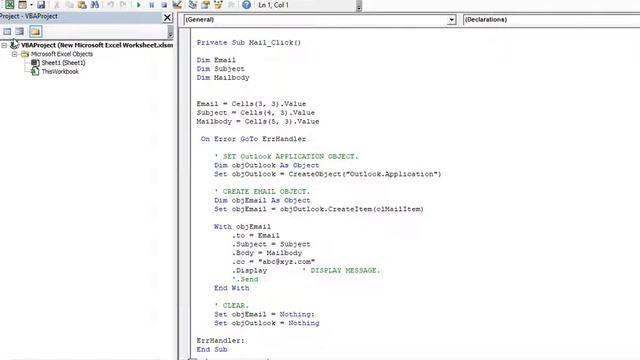Open the Insert object dropdown arrow
The image size is (640, 360).
[31, 5]
